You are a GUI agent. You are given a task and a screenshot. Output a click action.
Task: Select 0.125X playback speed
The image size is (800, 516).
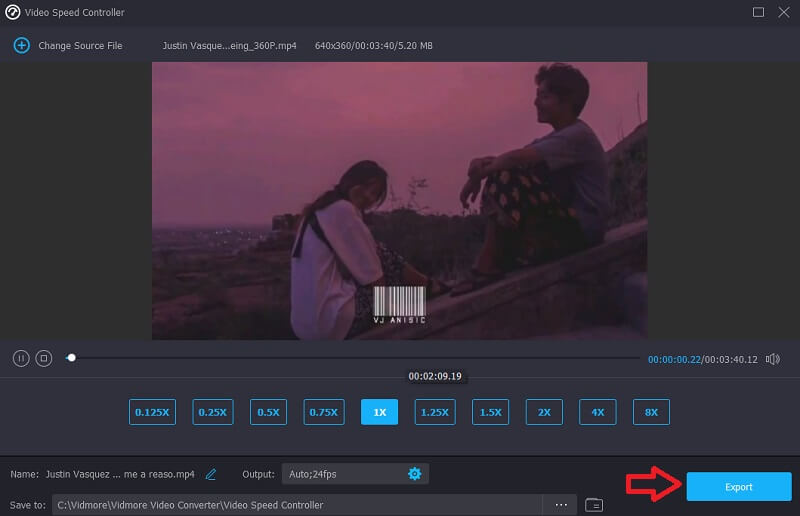coord(152,412)
